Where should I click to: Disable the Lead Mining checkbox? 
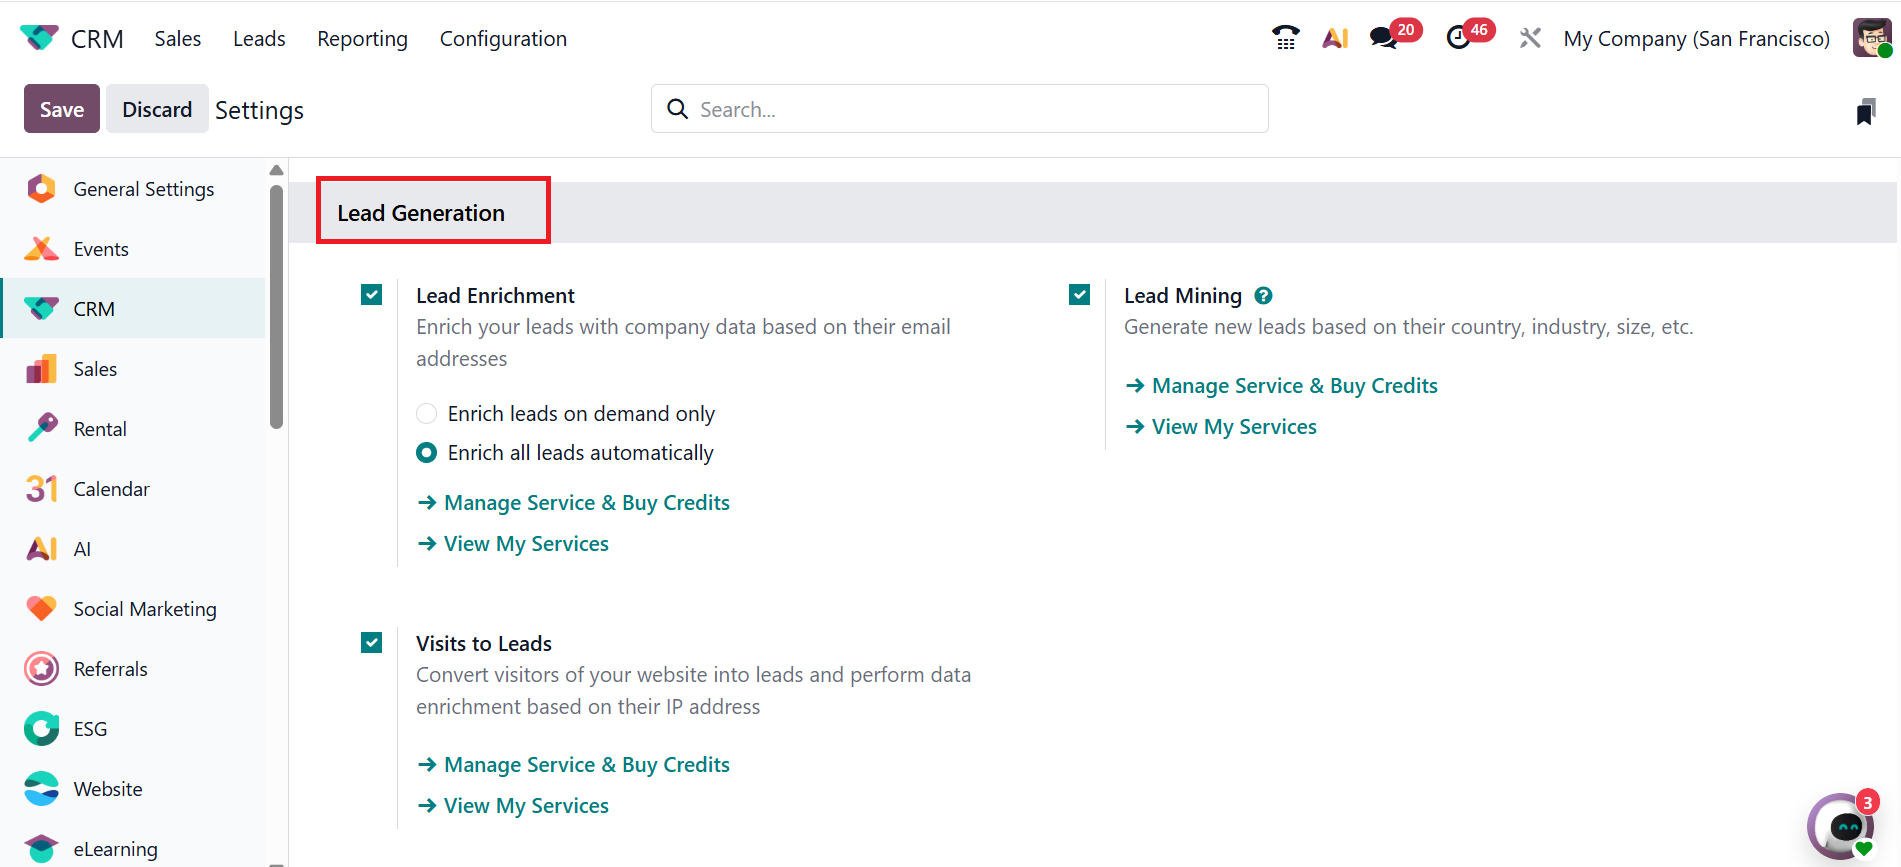pos(1079,295)
